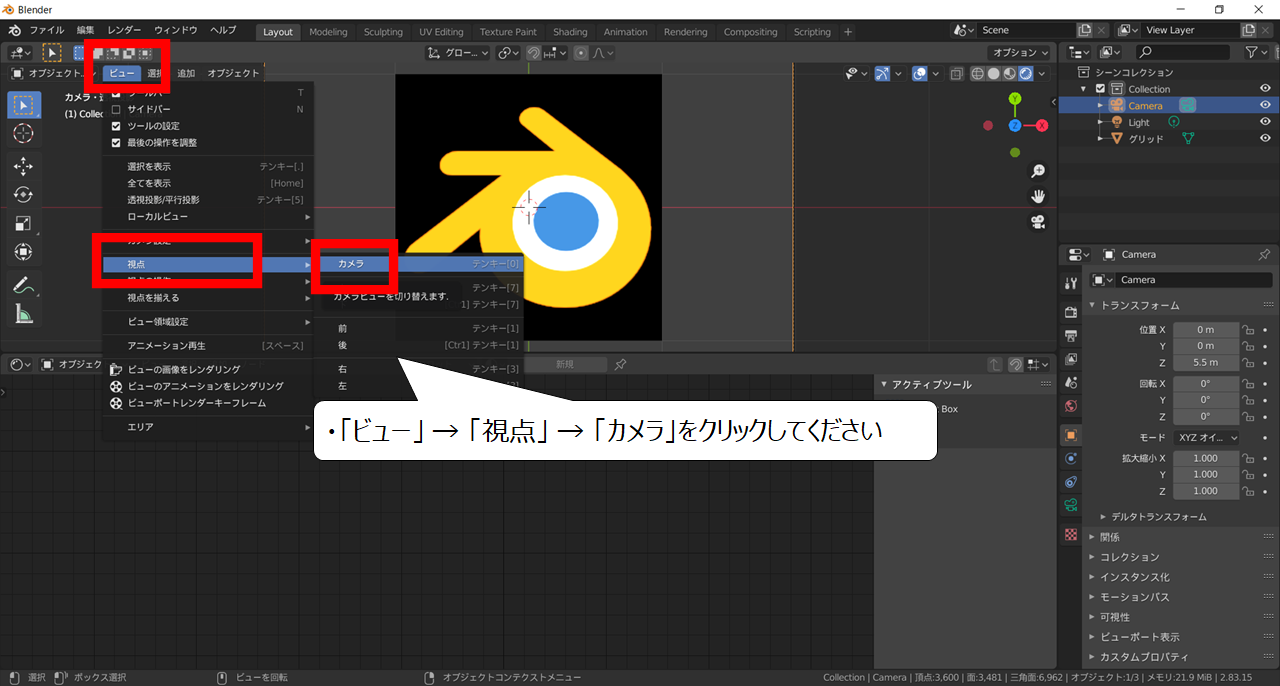The width and height of the screenshot is (1280, 686).
Task: Switch to the Sculpting workspace tab
Action: (383, 32)
